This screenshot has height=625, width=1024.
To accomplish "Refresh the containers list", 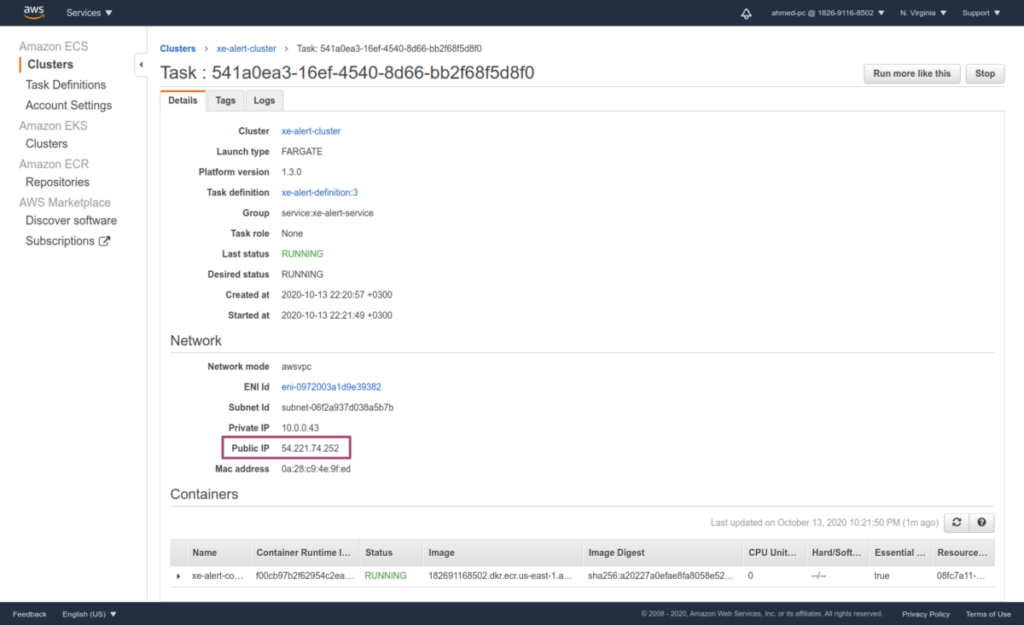I will click(957, 522).
